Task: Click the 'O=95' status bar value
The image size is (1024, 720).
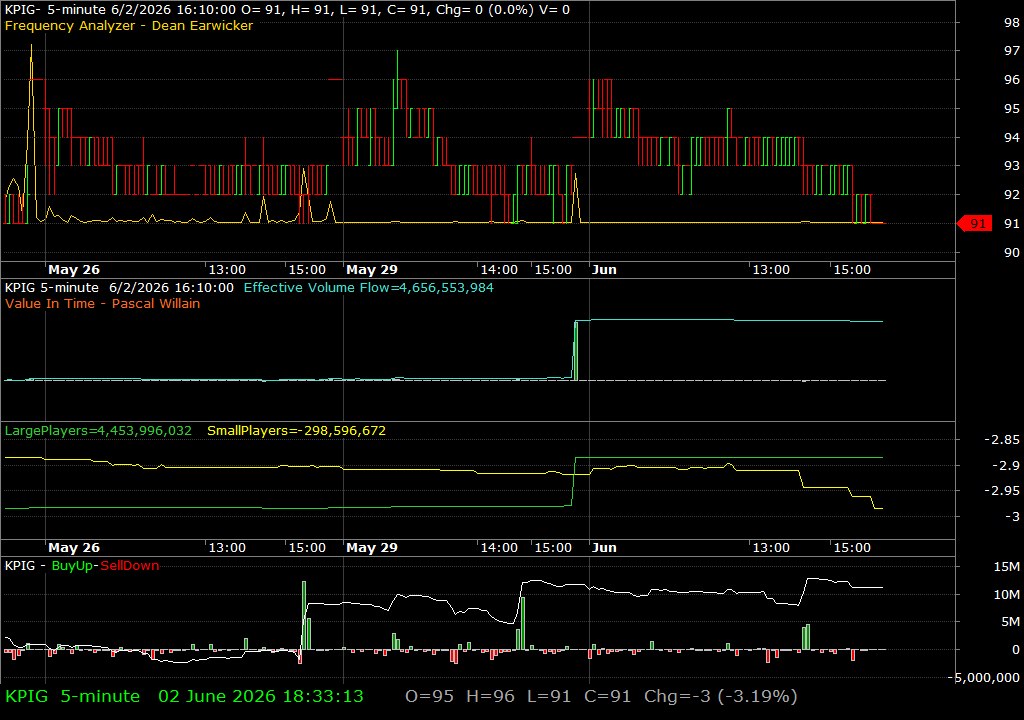Action: (x=429, y=696)
